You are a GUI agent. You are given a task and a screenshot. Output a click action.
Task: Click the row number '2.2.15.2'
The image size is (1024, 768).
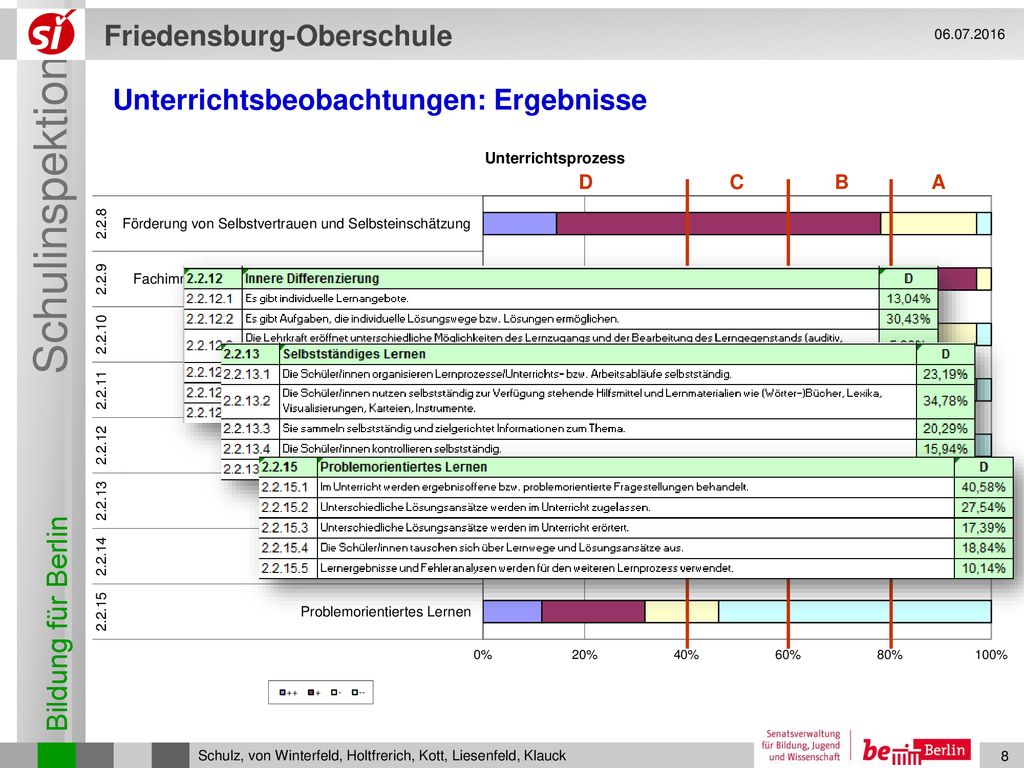click(x=285, y=507)
